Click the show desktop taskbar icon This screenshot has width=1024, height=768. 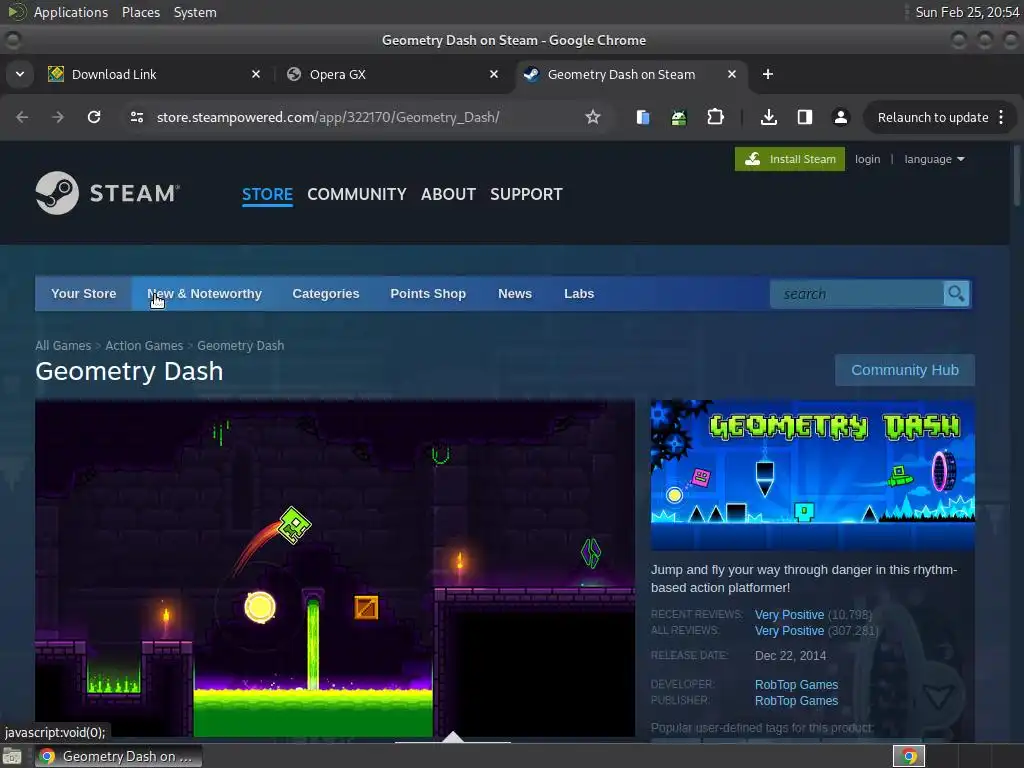tap(12, 756)
